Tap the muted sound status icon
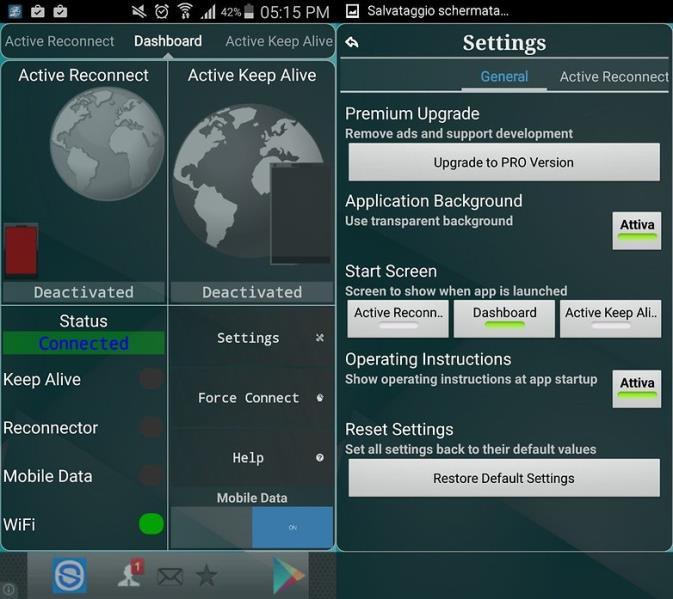Image resolution: width=673 pixels, height=599 pixels. click(139, 11)
